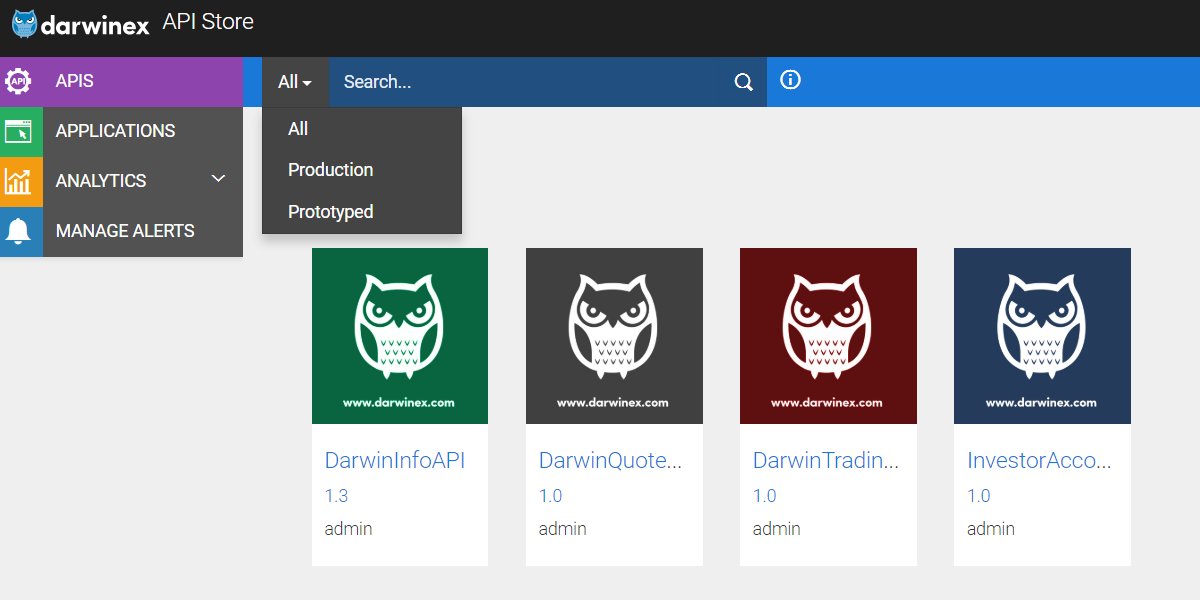Click the info circle icon
Screen dimensions: 1200x600
tap(790, 80)
